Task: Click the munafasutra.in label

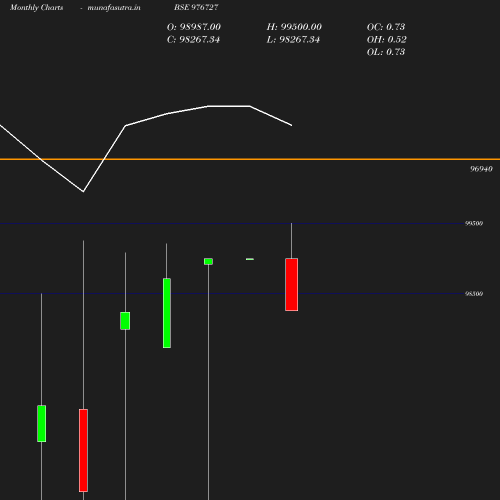Action: pyautogui.click(x=114, y=8)
